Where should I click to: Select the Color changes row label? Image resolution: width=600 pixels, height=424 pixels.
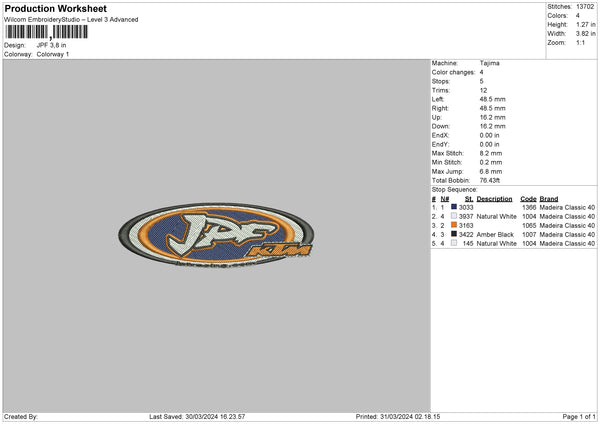(x=453, y=72)
